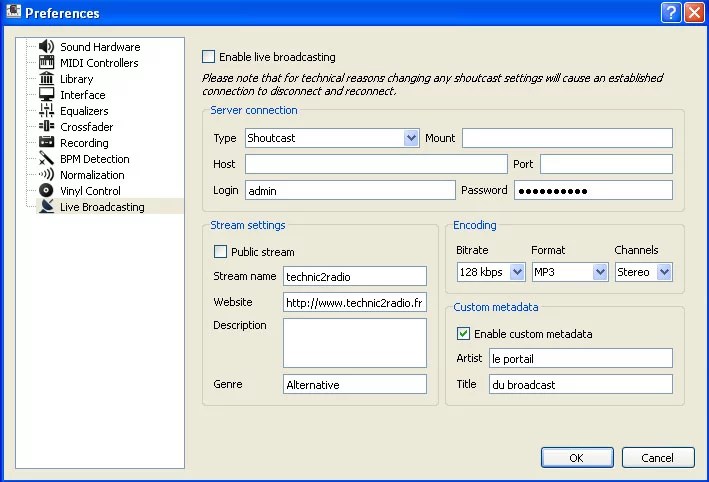The width and height of the screenshot is (709, 482).
Task: Expand the Bitrate 128 kbps dropdown
Action: click(x=490, y=272)
